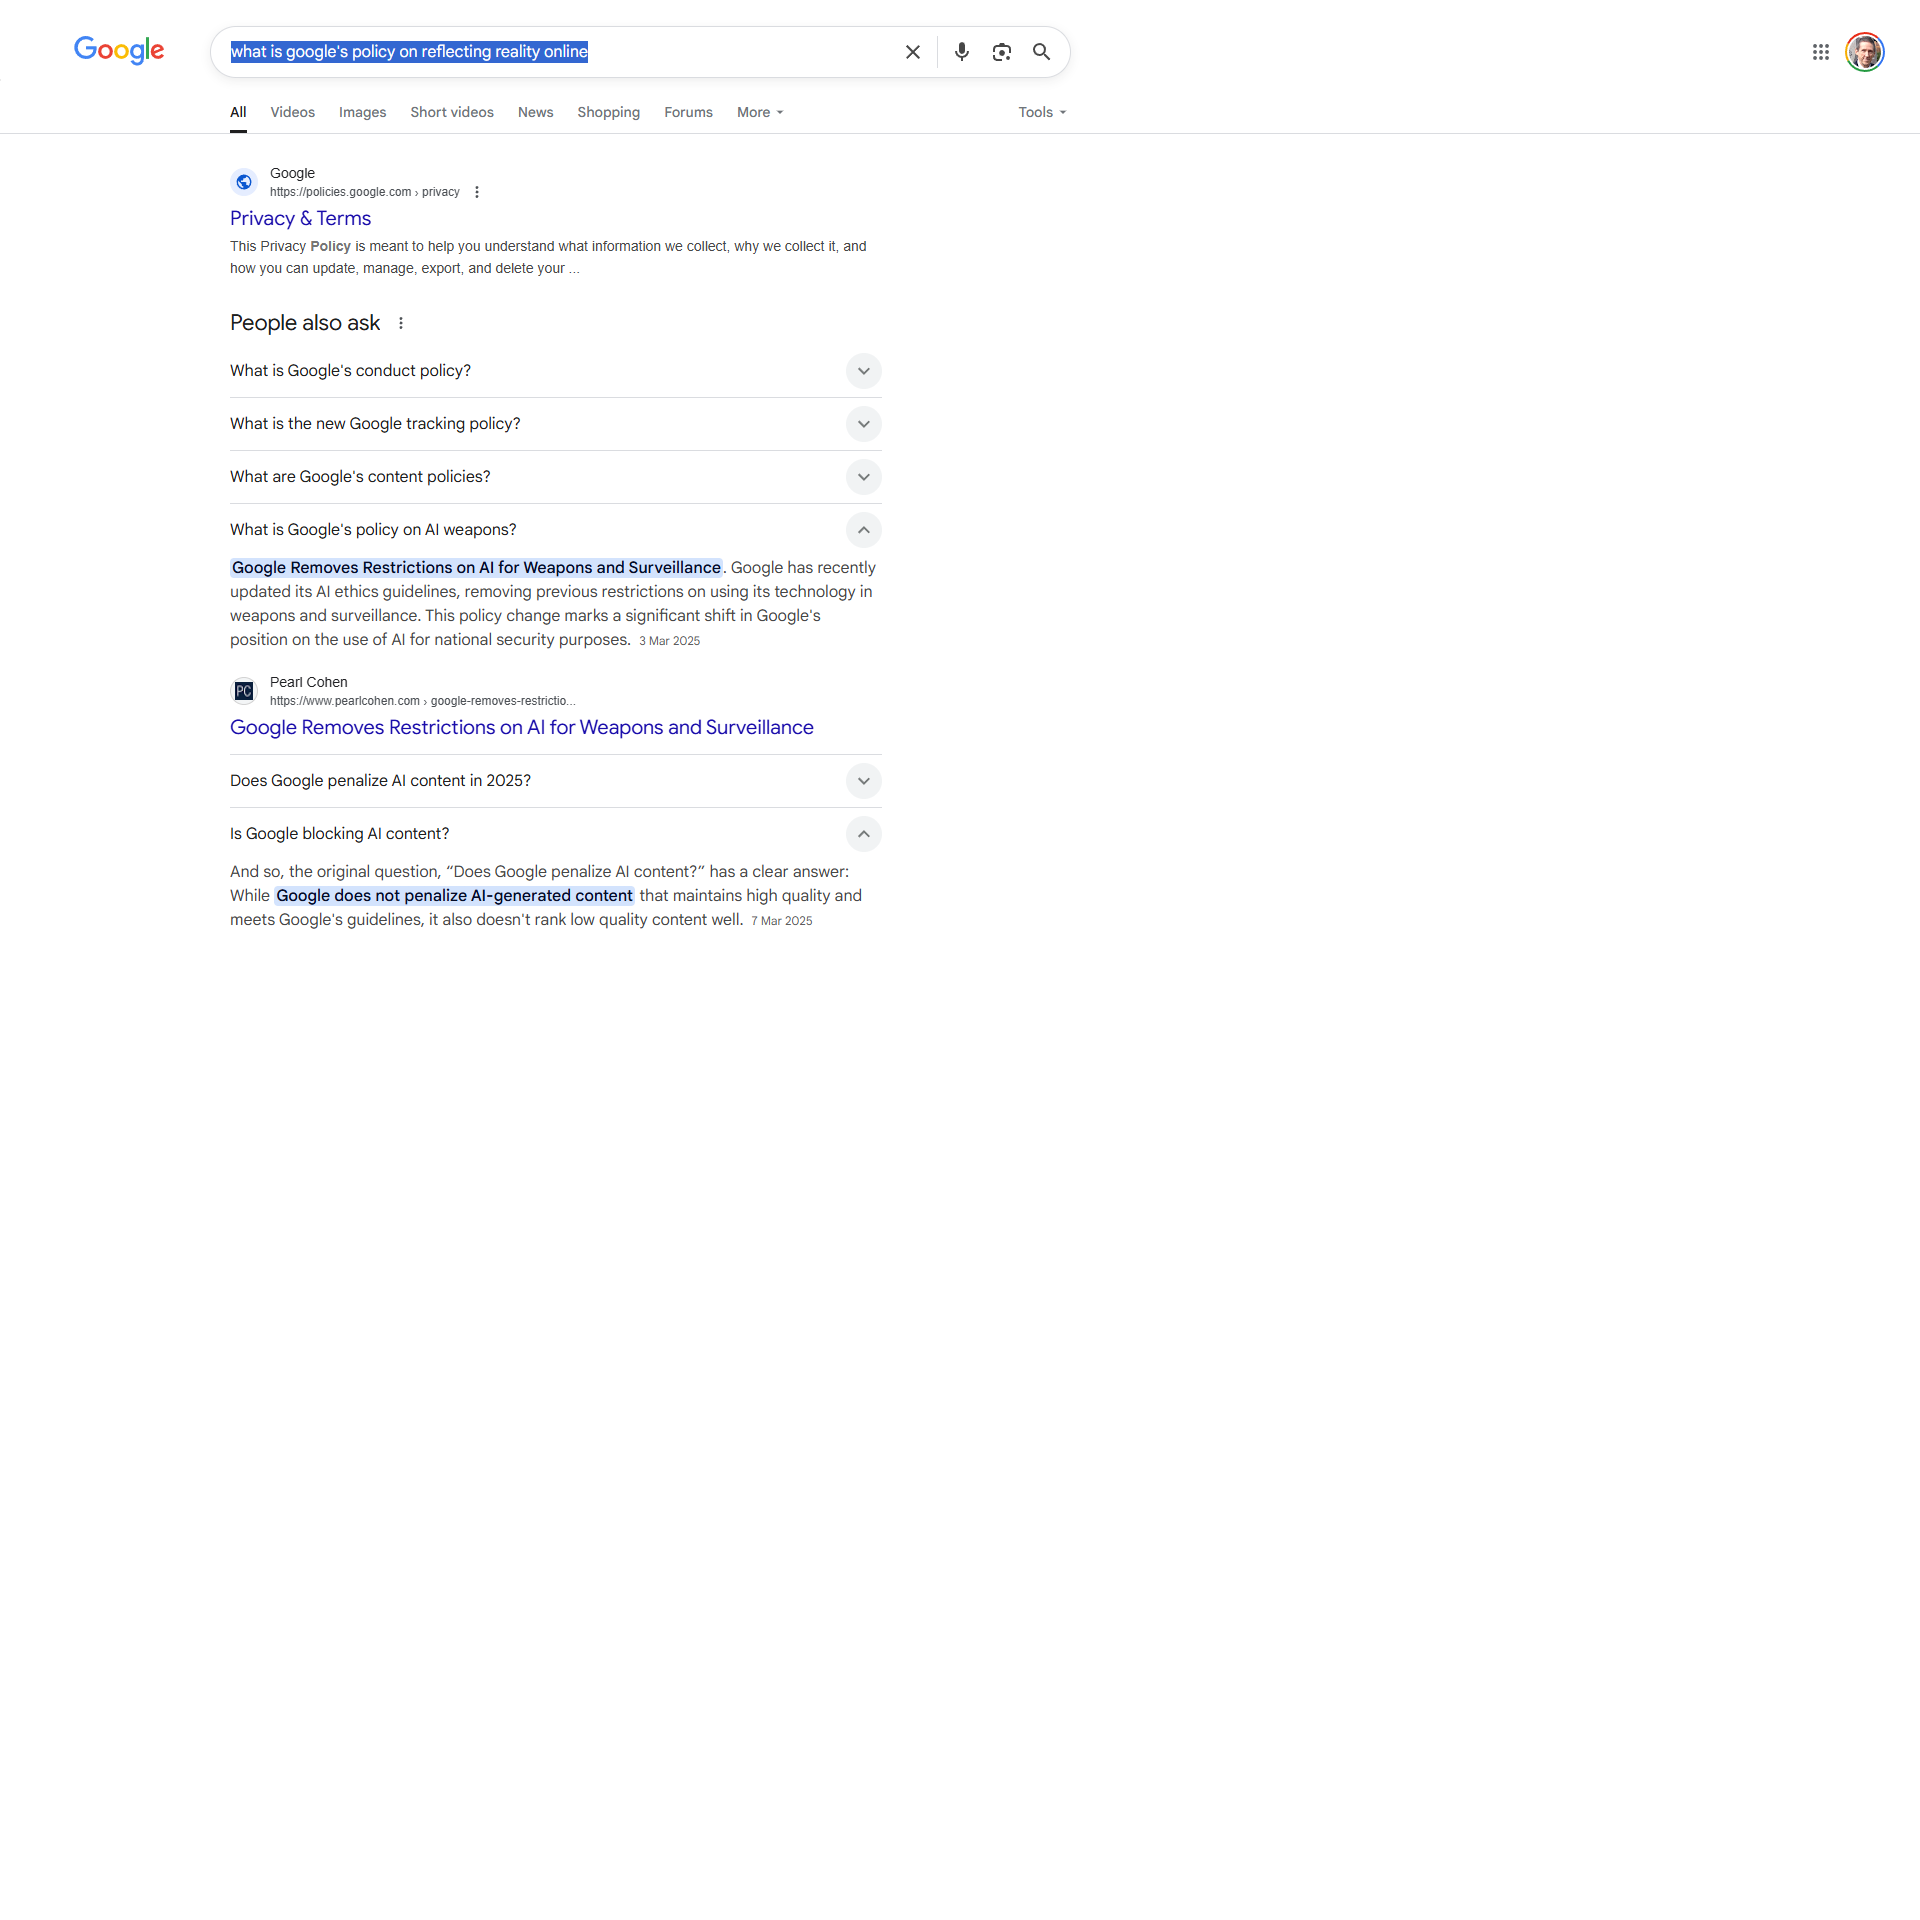Click the "3 Mar 2025" date text
Viewport: 1920px width, 1920px height.
point(669,641)
